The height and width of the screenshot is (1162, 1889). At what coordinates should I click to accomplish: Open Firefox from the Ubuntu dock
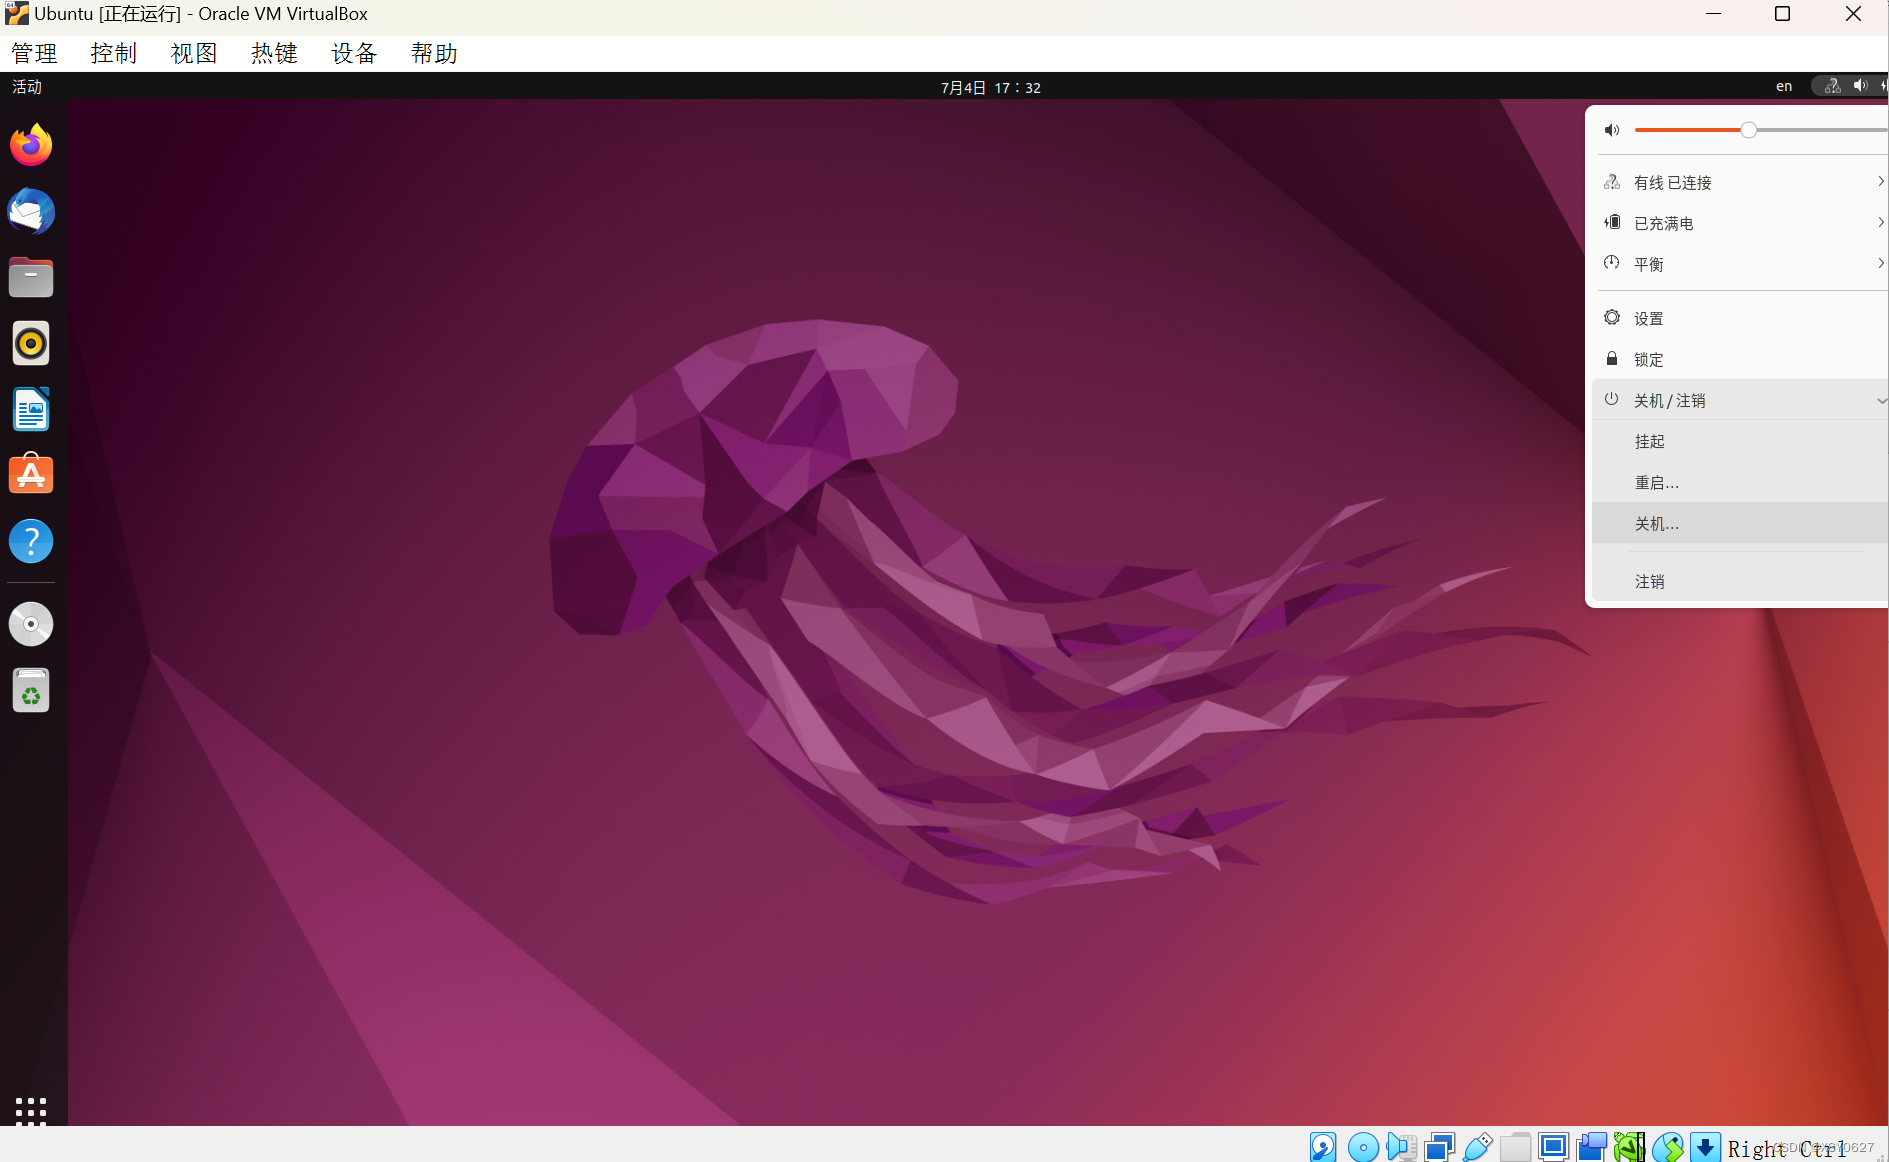tap(31, 145)
